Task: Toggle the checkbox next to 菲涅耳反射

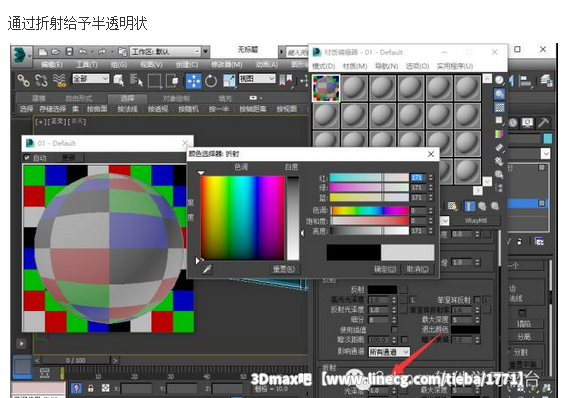Action: tap(477, 299)
